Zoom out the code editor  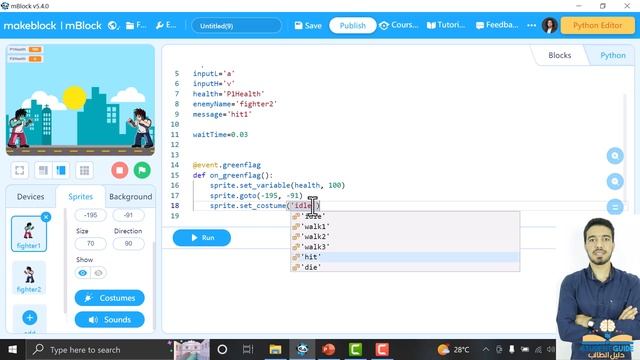tap(615, 182)
